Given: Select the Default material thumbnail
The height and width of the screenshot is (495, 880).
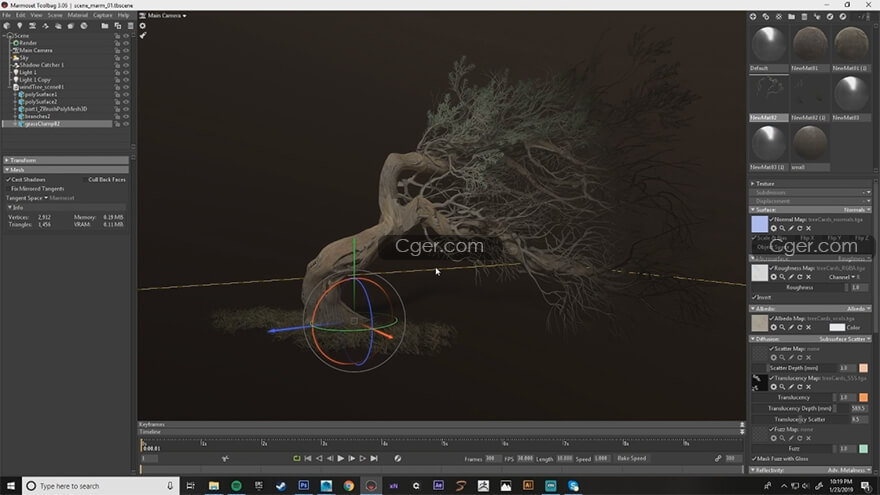Looking at the screenshot, I should tap(769, 45).
